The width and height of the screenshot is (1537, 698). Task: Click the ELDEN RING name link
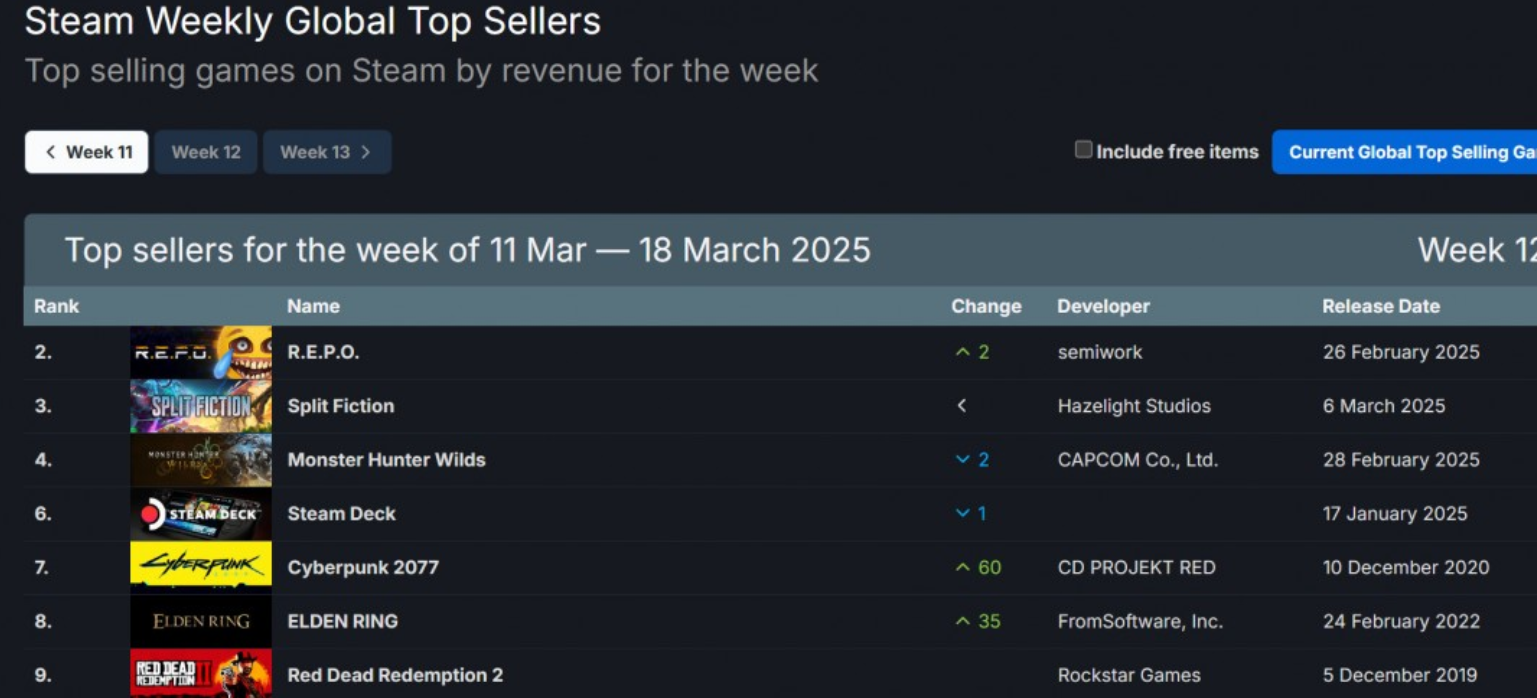(x=343, y=622)
